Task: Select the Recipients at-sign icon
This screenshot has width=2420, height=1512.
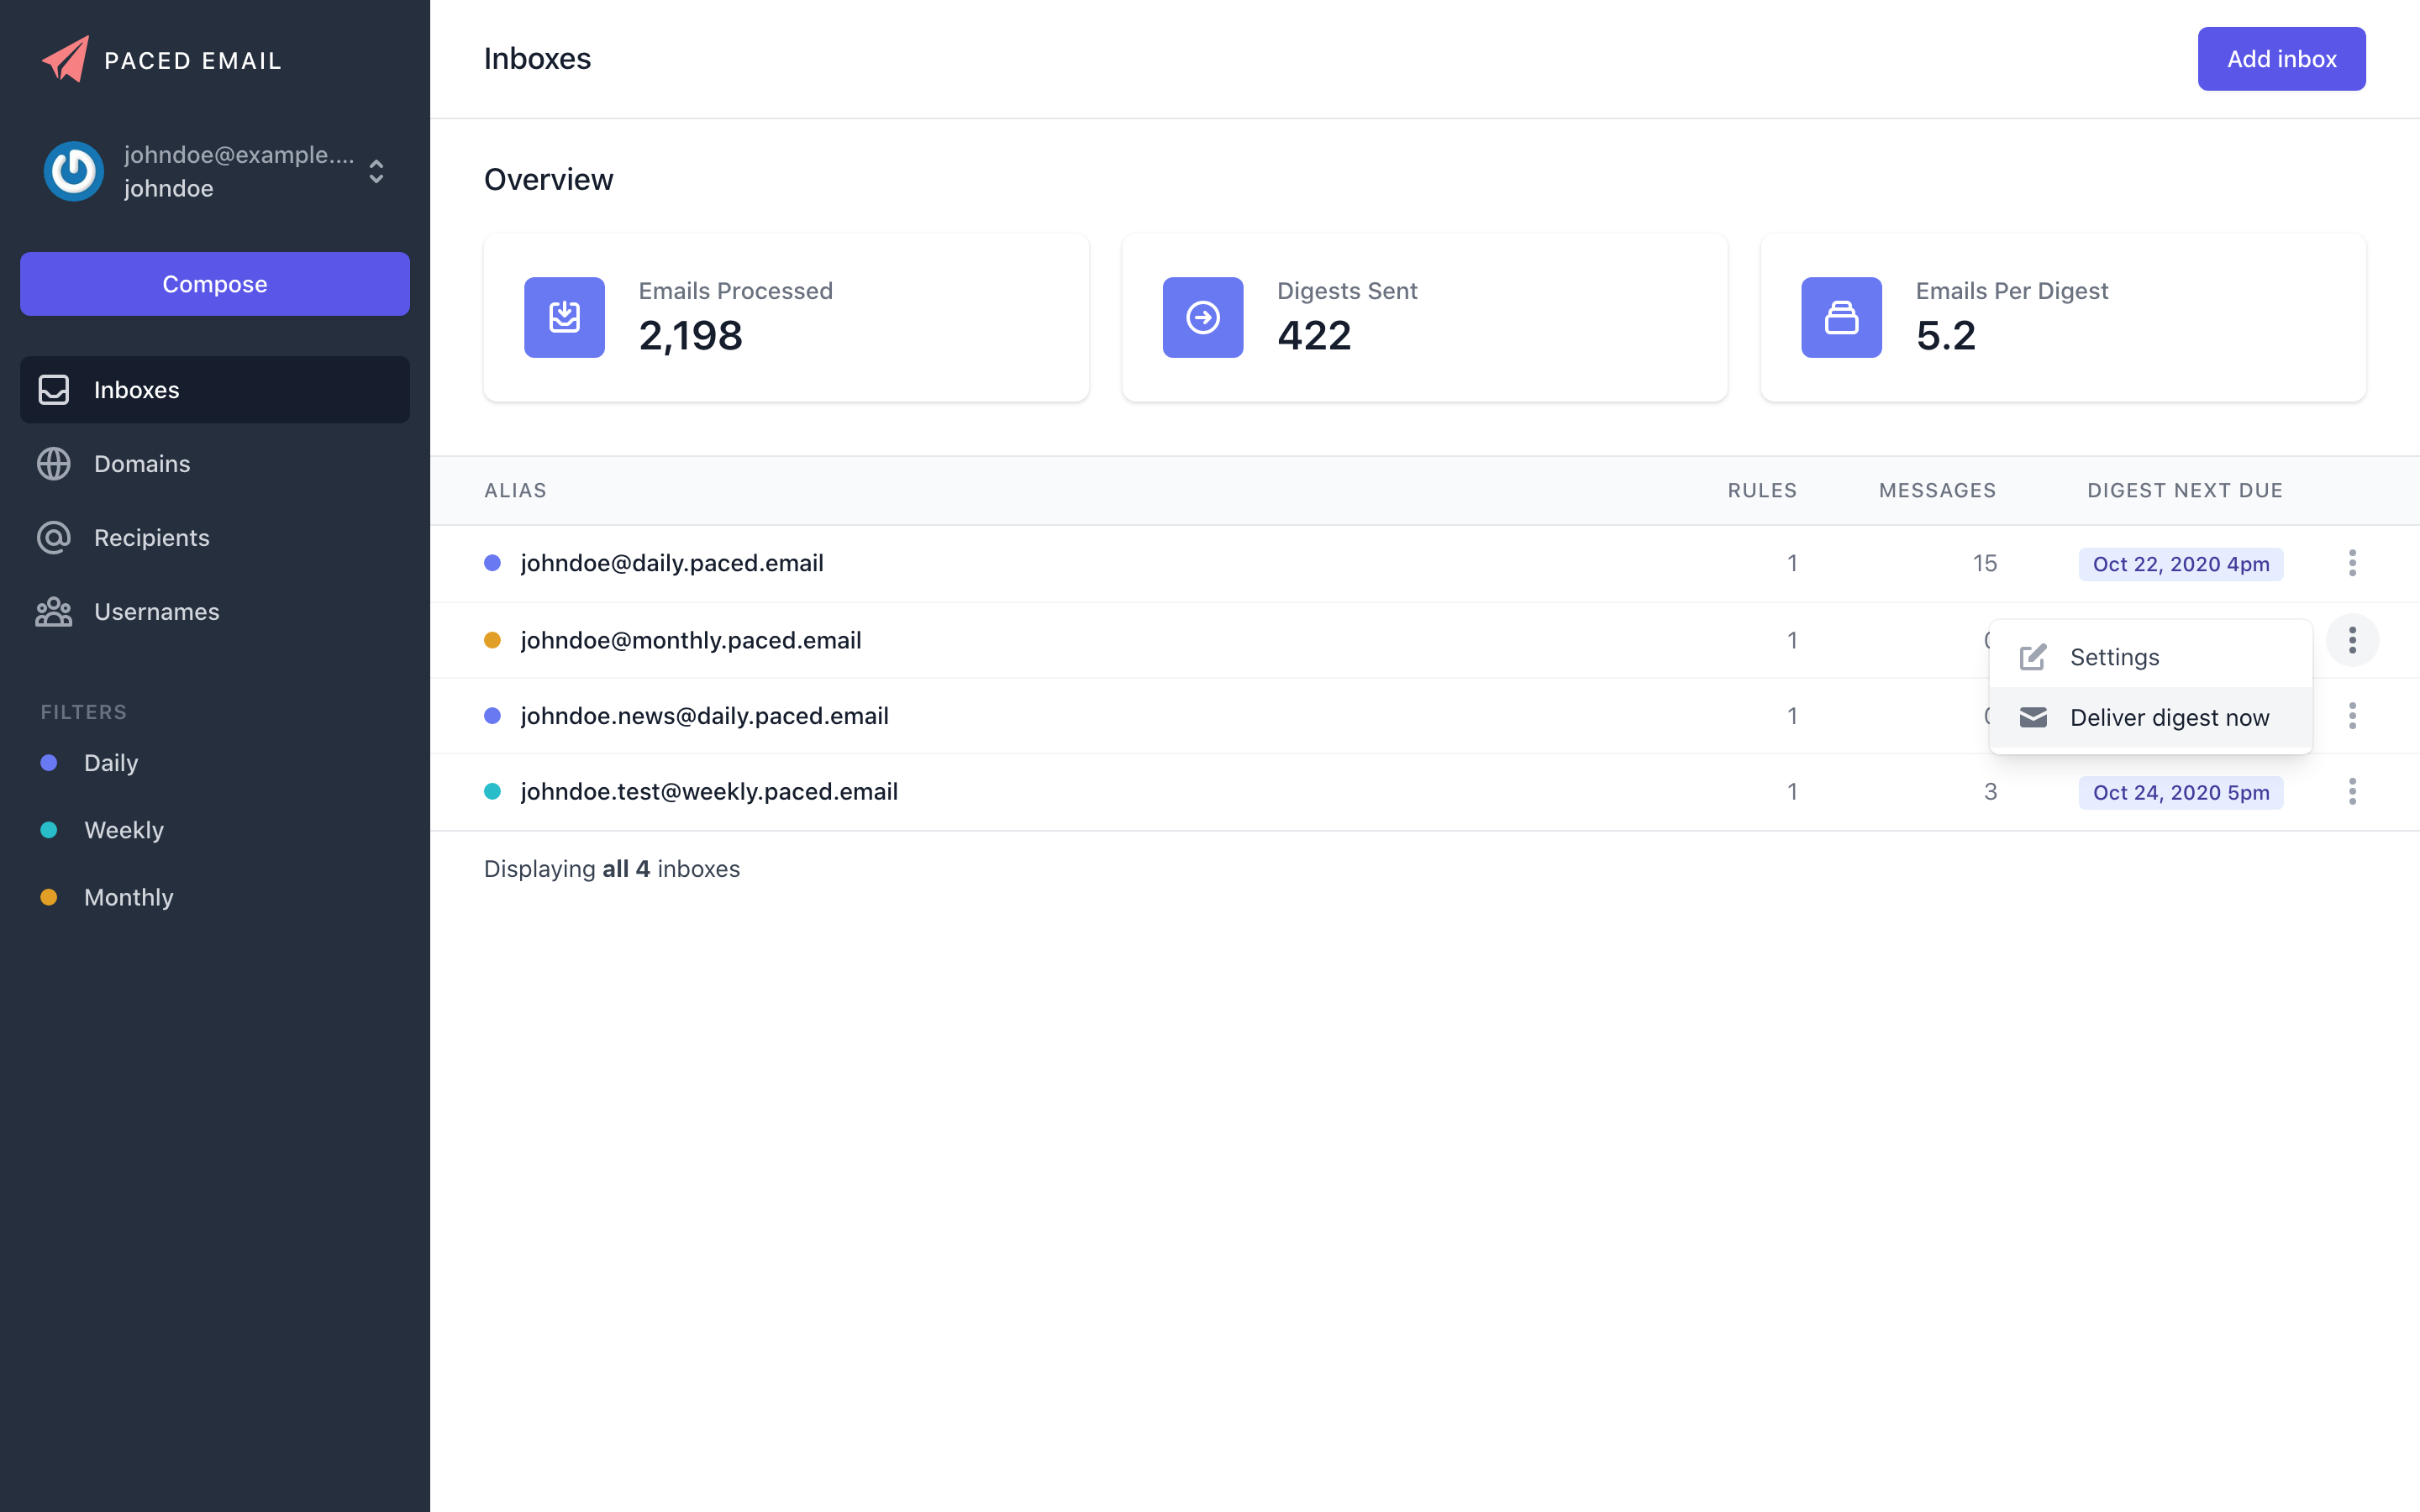Action: (x=53, y=537)
